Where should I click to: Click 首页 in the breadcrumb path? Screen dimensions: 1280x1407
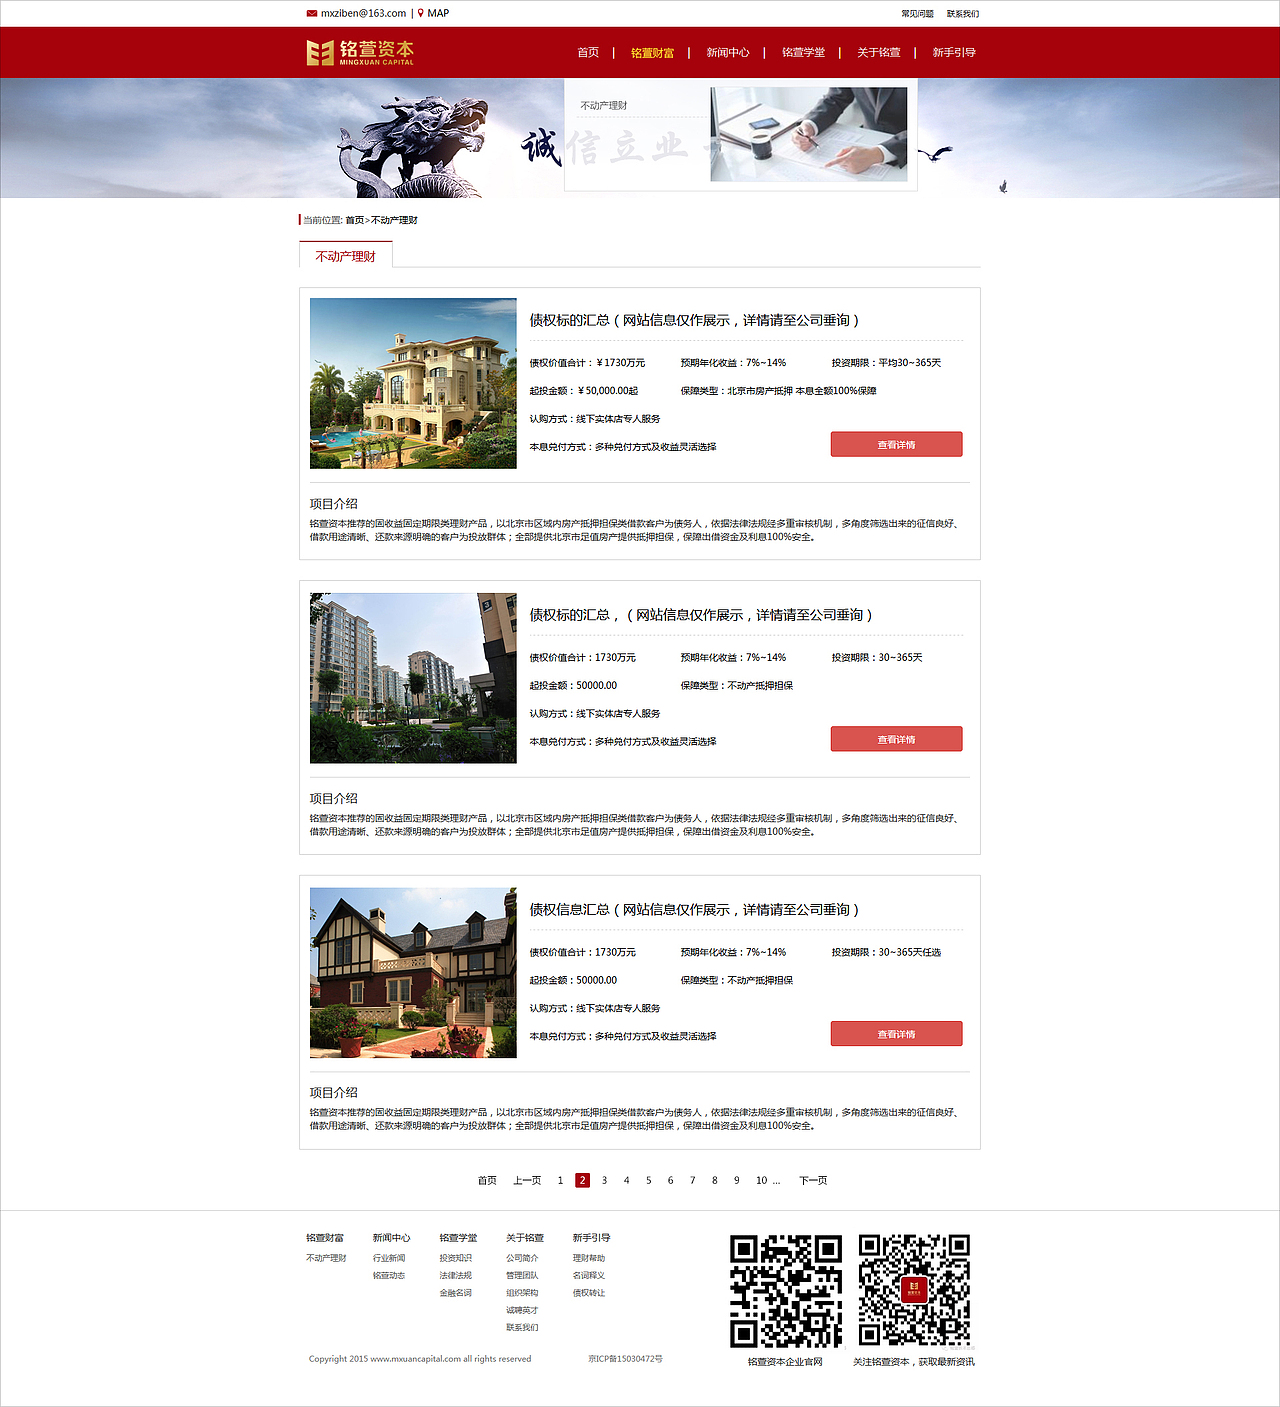point(355,220)
